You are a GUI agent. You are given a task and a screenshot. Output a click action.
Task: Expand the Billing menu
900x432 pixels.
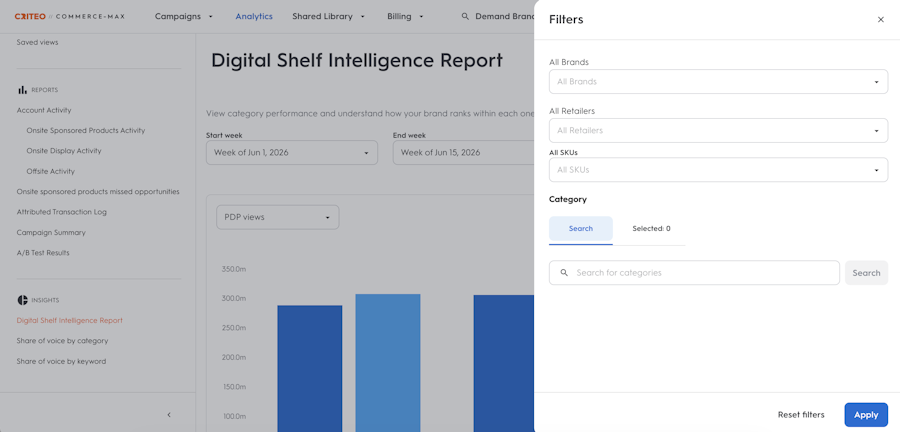pos(405,17)
